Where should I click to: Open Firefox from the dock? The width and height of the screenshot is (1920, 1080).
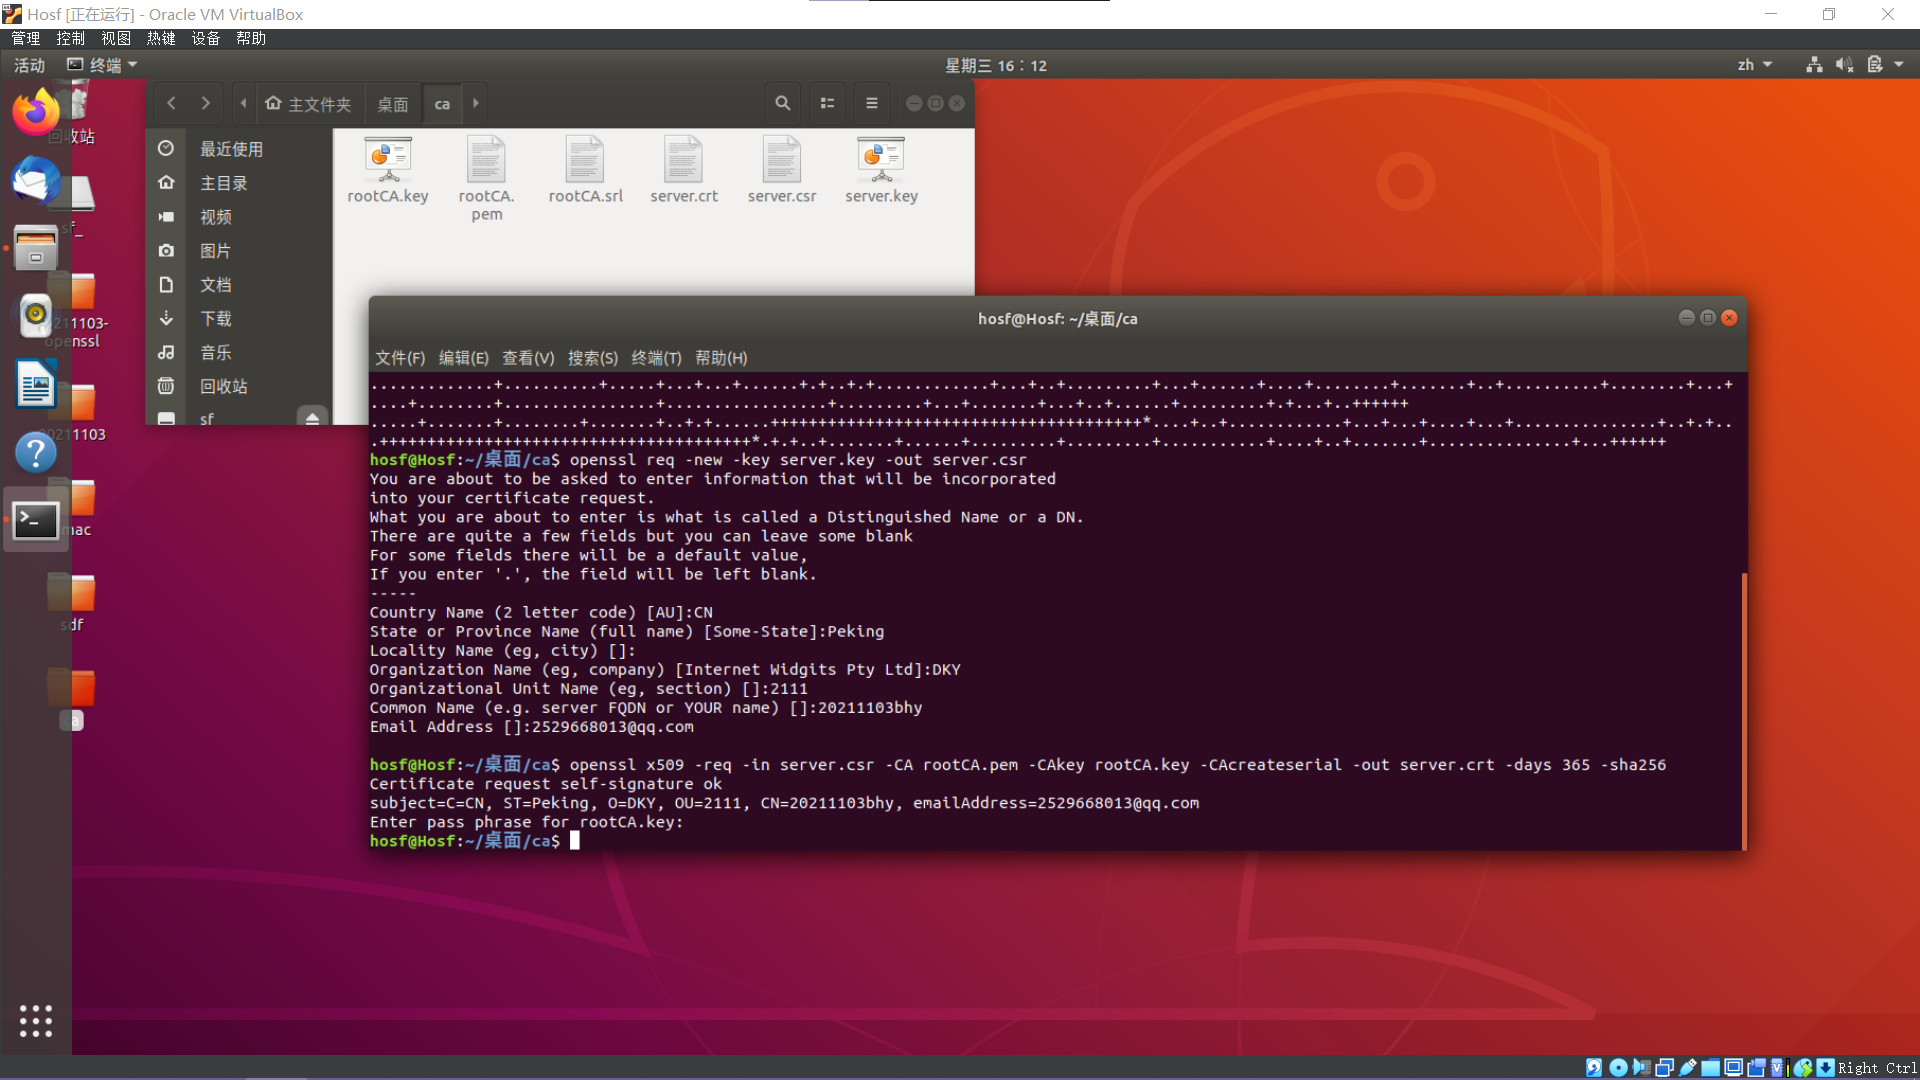36,111
